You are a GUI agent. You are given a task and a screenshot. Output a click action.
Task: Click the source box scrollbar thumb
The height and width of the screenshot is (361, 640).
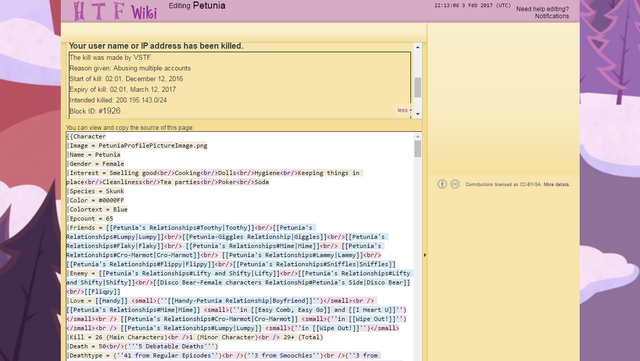pos(418,149)
